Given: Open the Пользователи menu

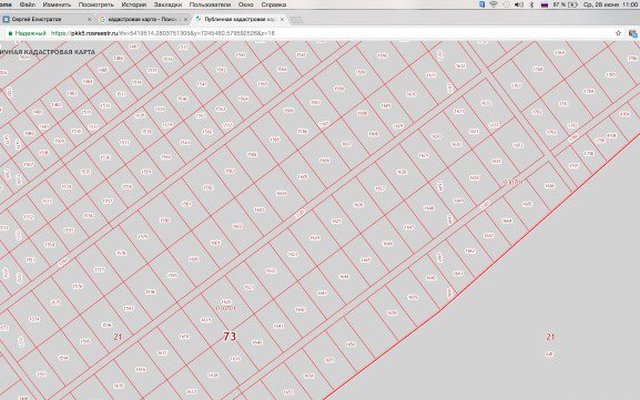Looking at the screenshot, I should point(210,5).
